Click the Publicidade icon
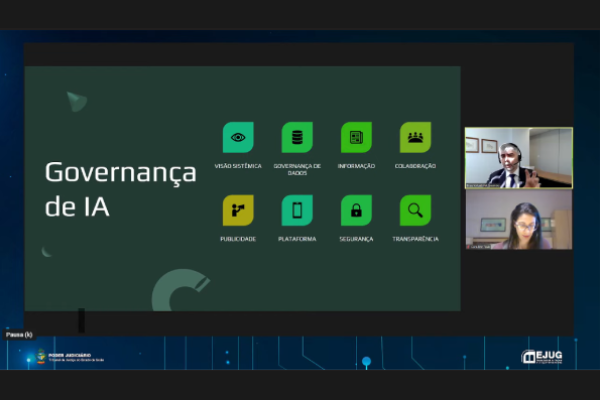 pos(238,210)
